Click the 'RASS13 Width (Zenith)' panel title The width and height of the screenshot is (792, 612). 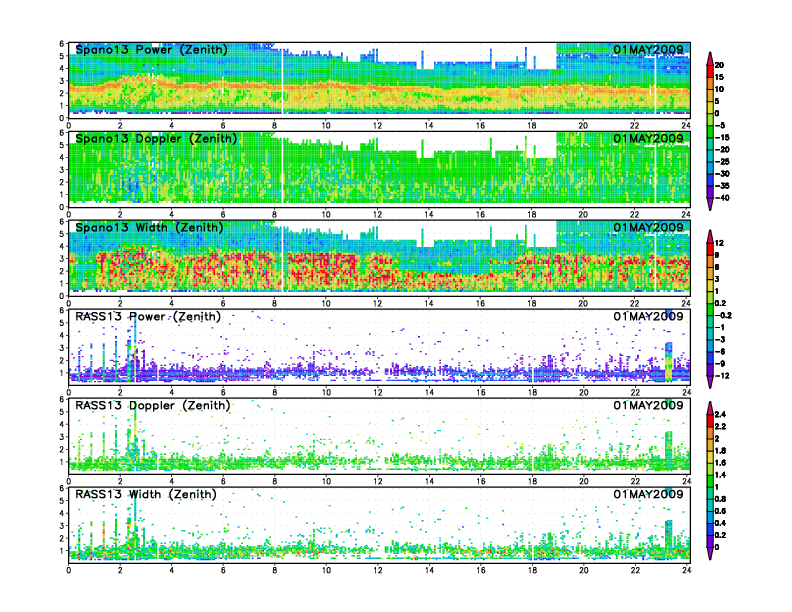[x=145, y=494]
